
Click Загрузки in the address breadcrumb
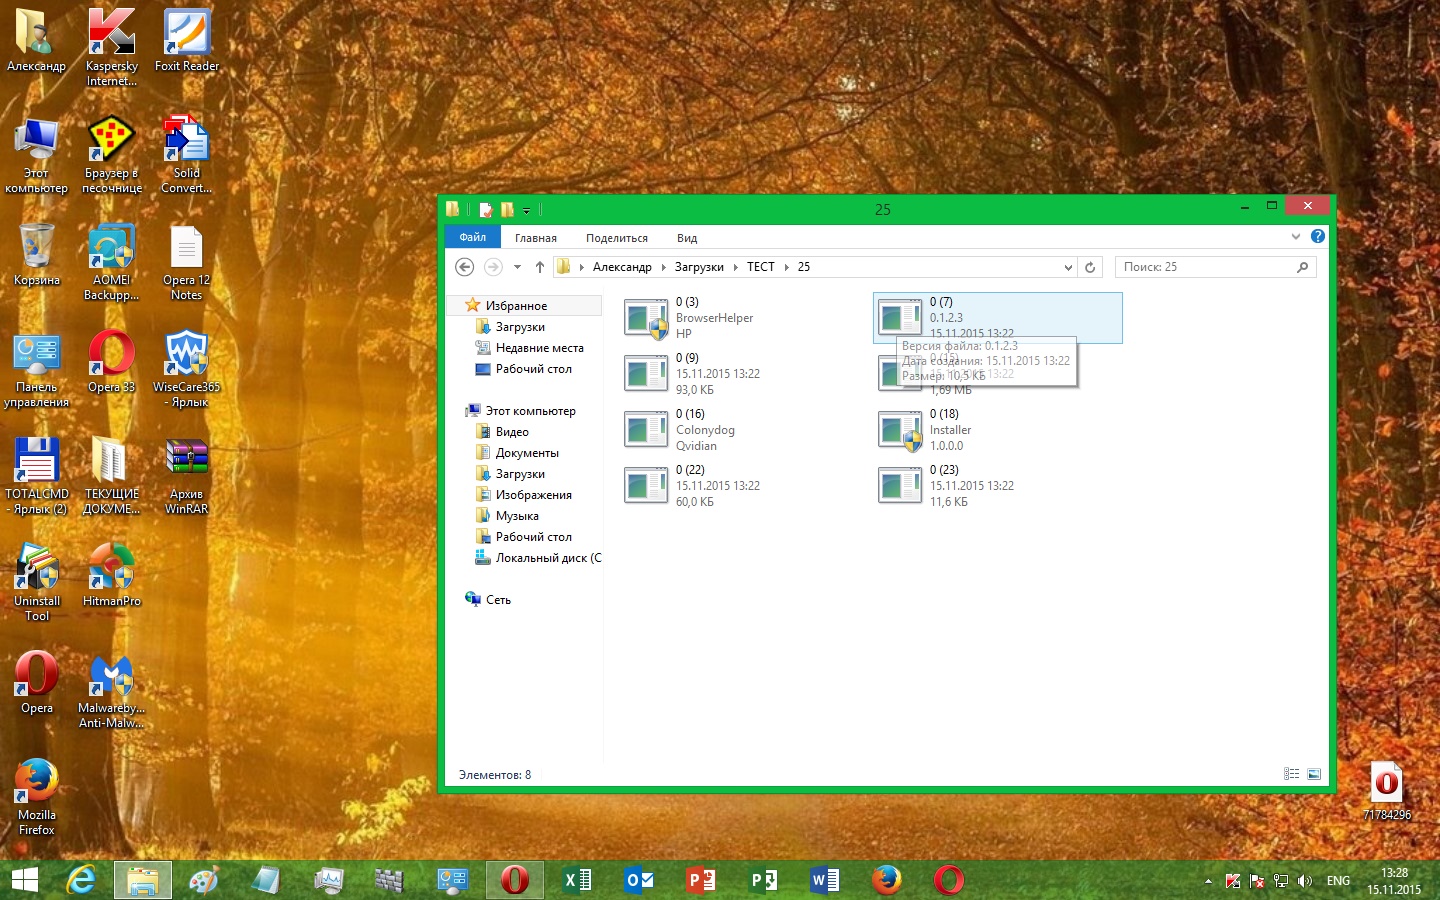tap(699, 267)
